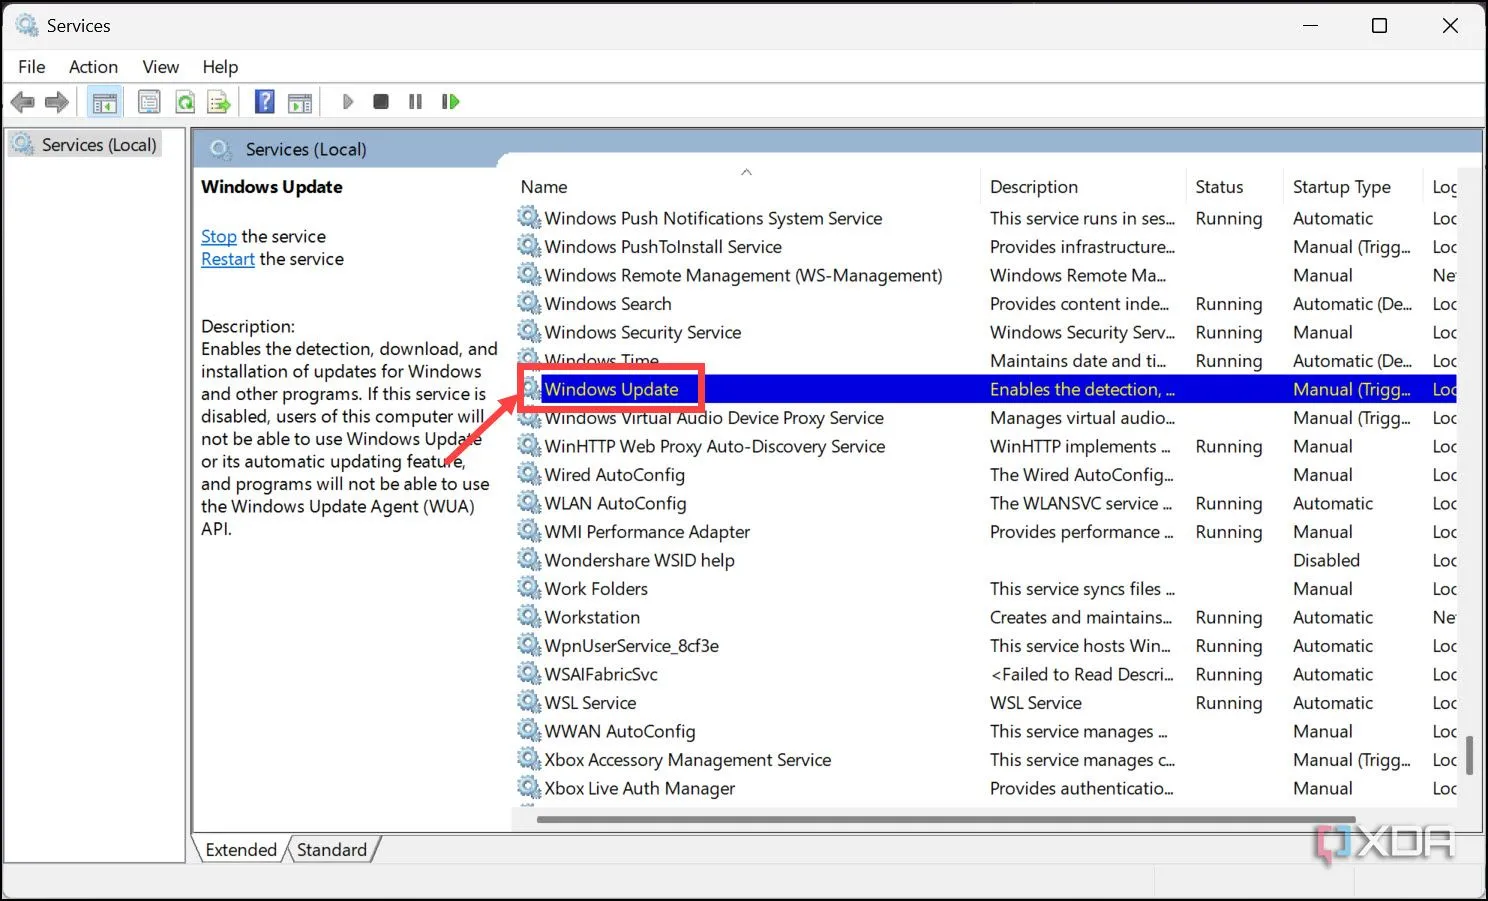Sort services by the Name column header
The height and width of the screenshot is (901, 1488).
tap(544, 187)
